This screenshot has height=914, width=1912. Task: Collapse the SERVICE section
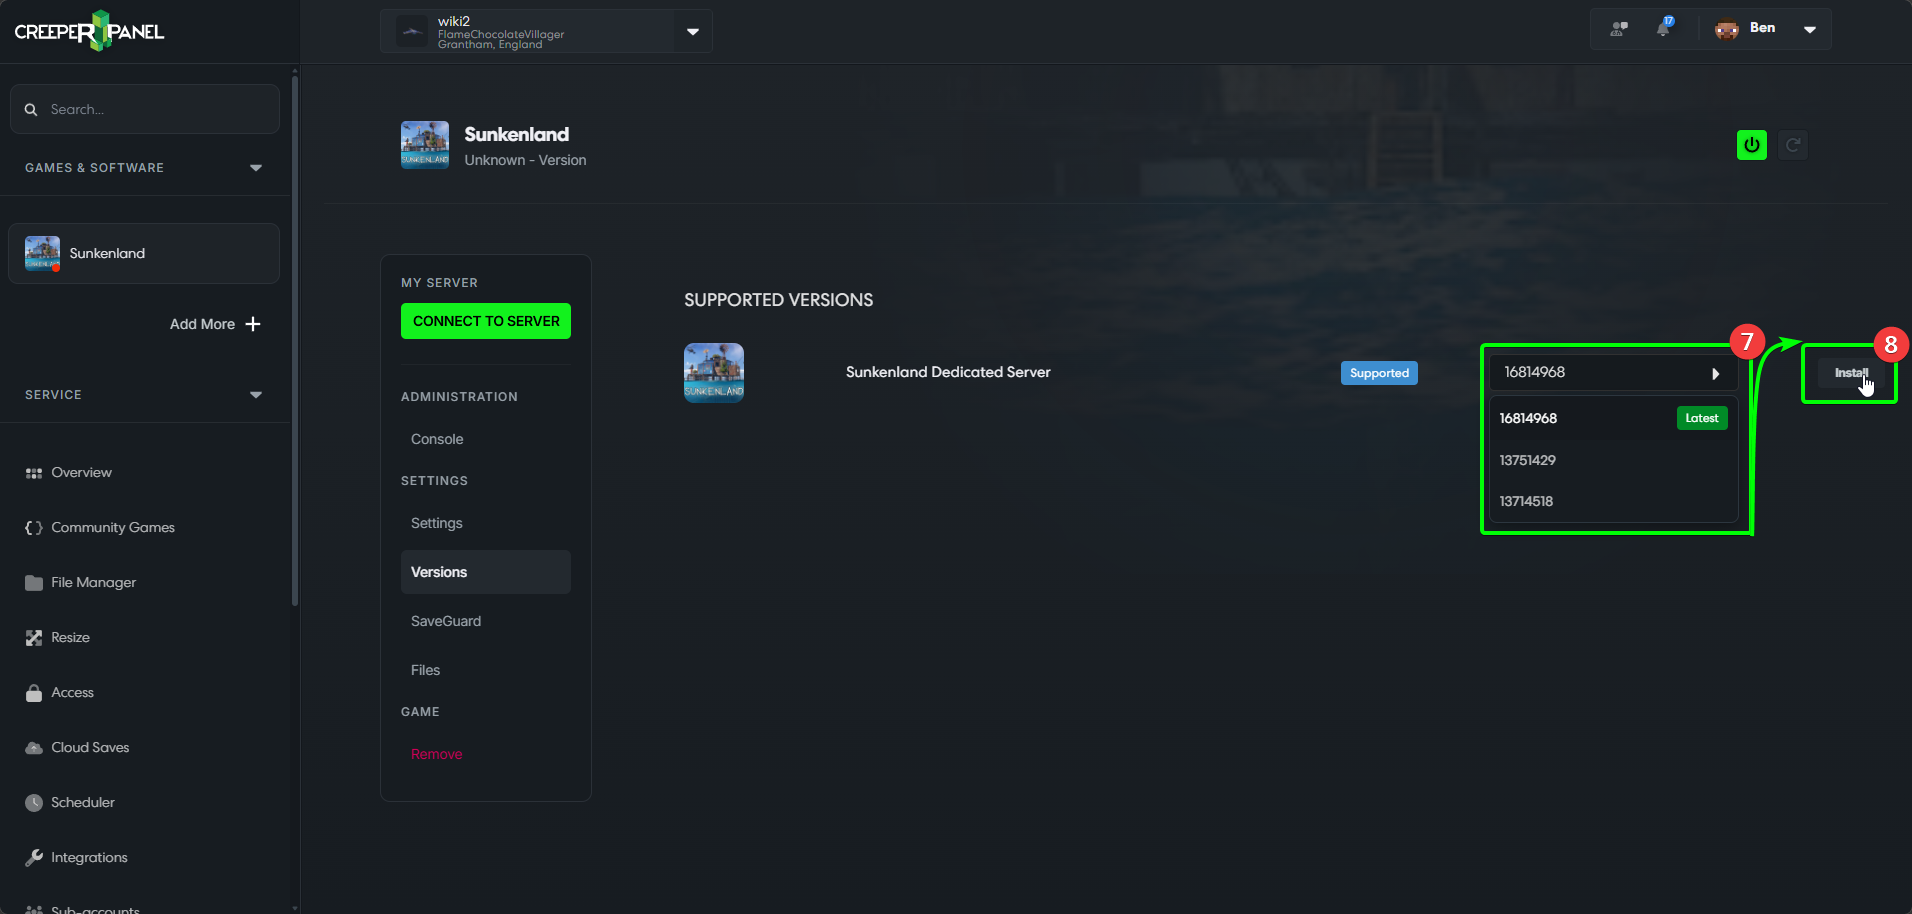pyautogui.click(x=256, y=394)
